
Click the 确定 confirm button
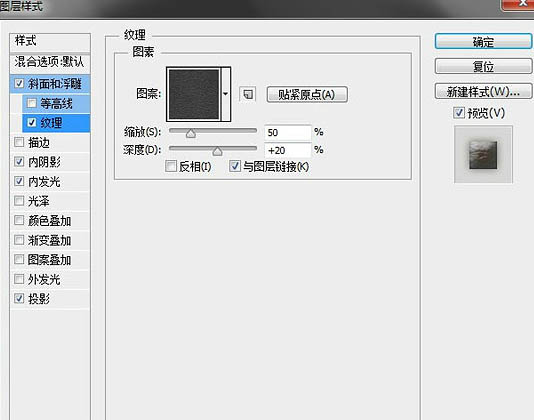(x=483, y=42)
